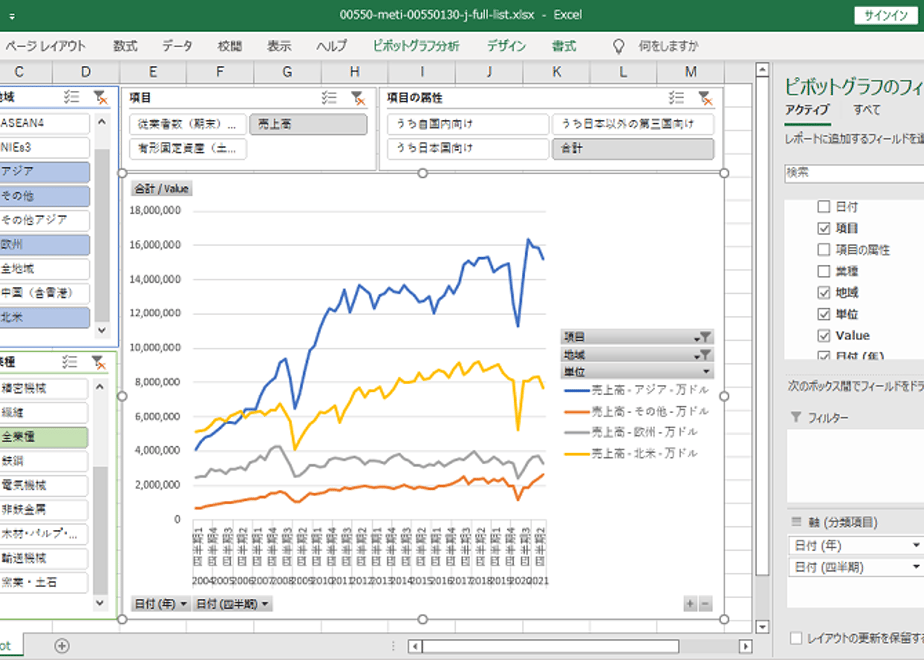Select 中国（含香港） region slicer item
This screenshot has height=660, width=924.
pyautogui.click(x=44, y=293)
